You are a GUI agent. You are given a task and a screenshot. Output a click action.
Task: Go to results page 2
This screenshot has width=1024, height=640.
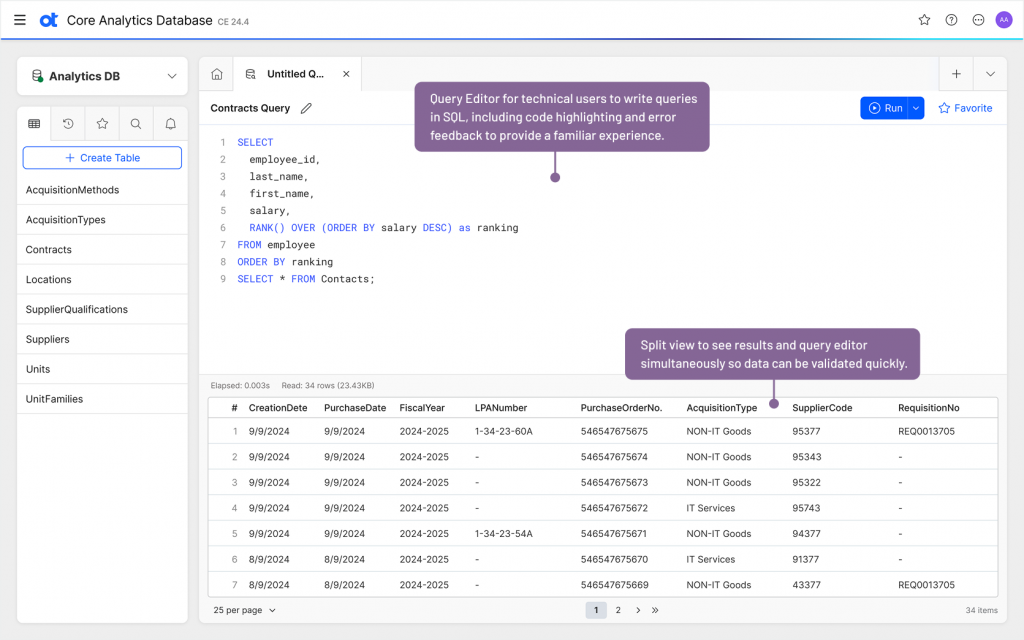618,610
